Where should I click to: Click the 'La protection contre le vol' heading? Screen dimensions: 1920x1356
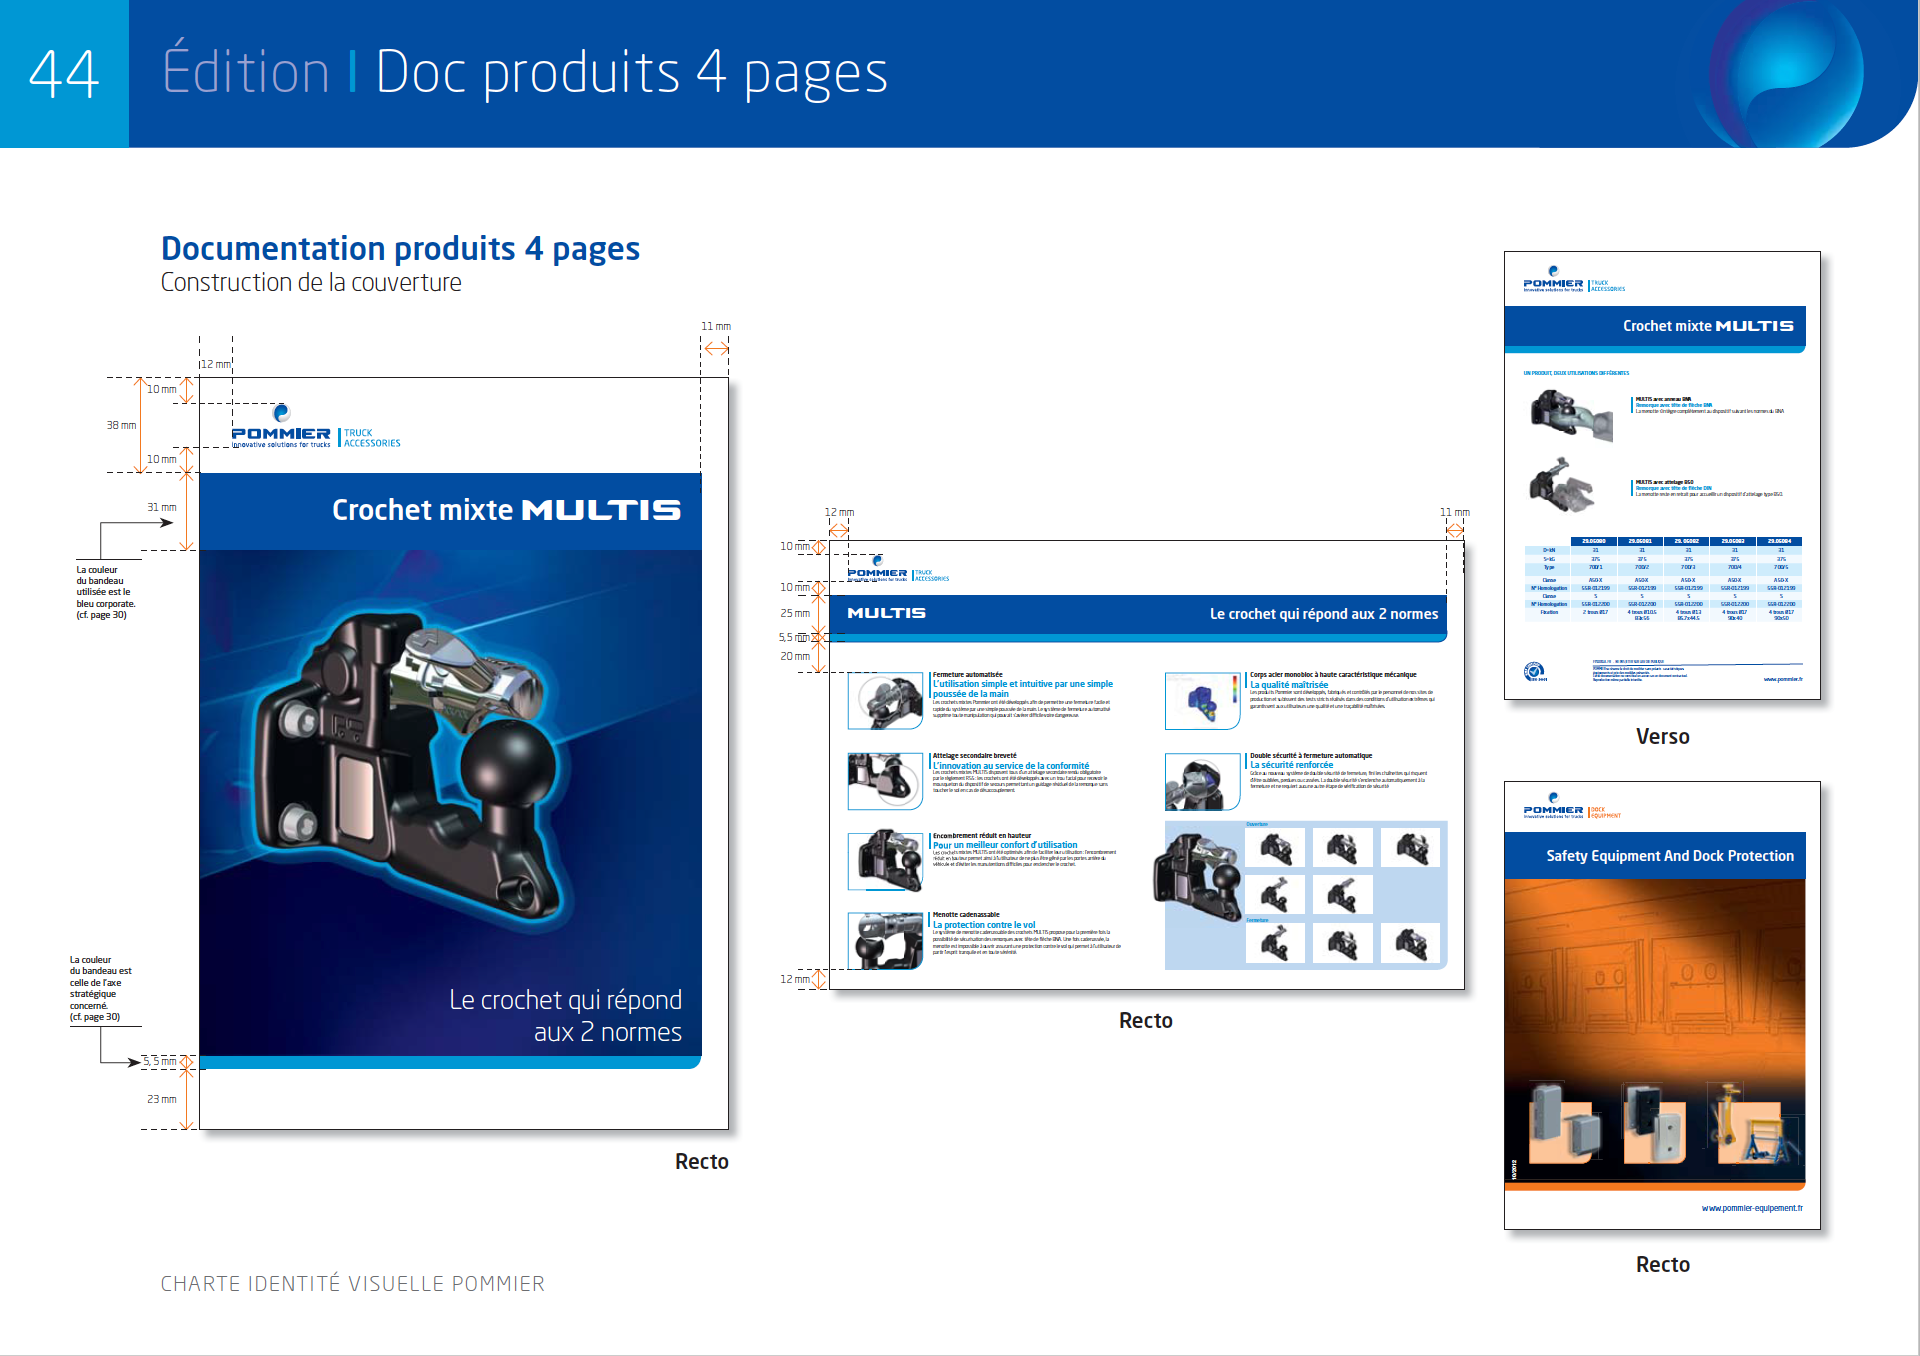click(x=984, y=925)
